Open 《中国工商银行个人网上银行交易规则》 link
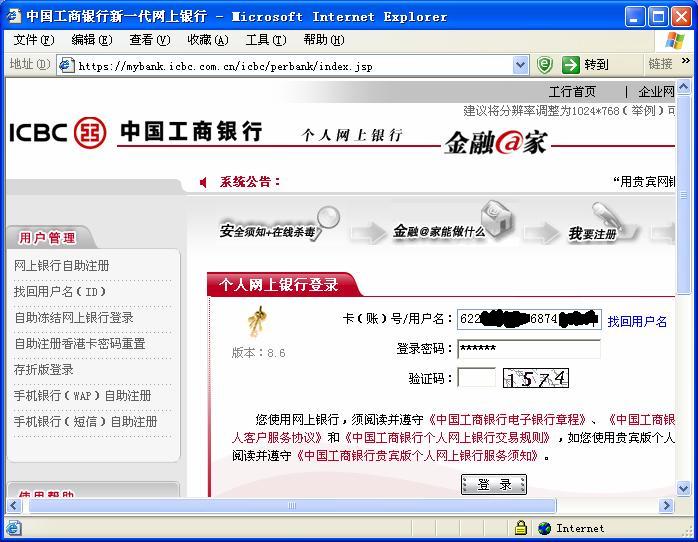 pos(446,438)
